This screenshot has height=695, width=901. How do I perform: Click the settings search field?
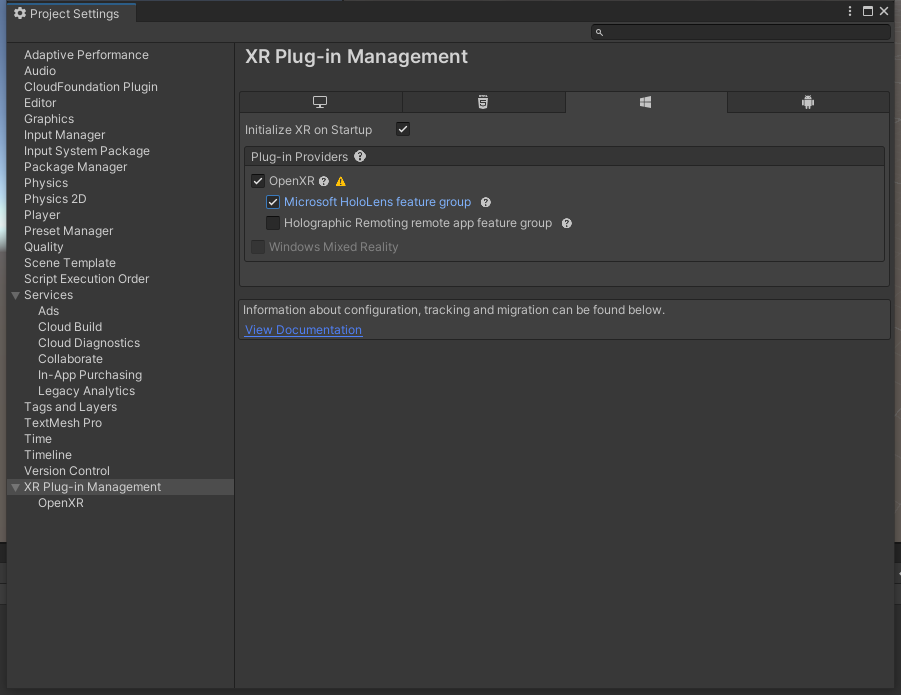(741, 32)
